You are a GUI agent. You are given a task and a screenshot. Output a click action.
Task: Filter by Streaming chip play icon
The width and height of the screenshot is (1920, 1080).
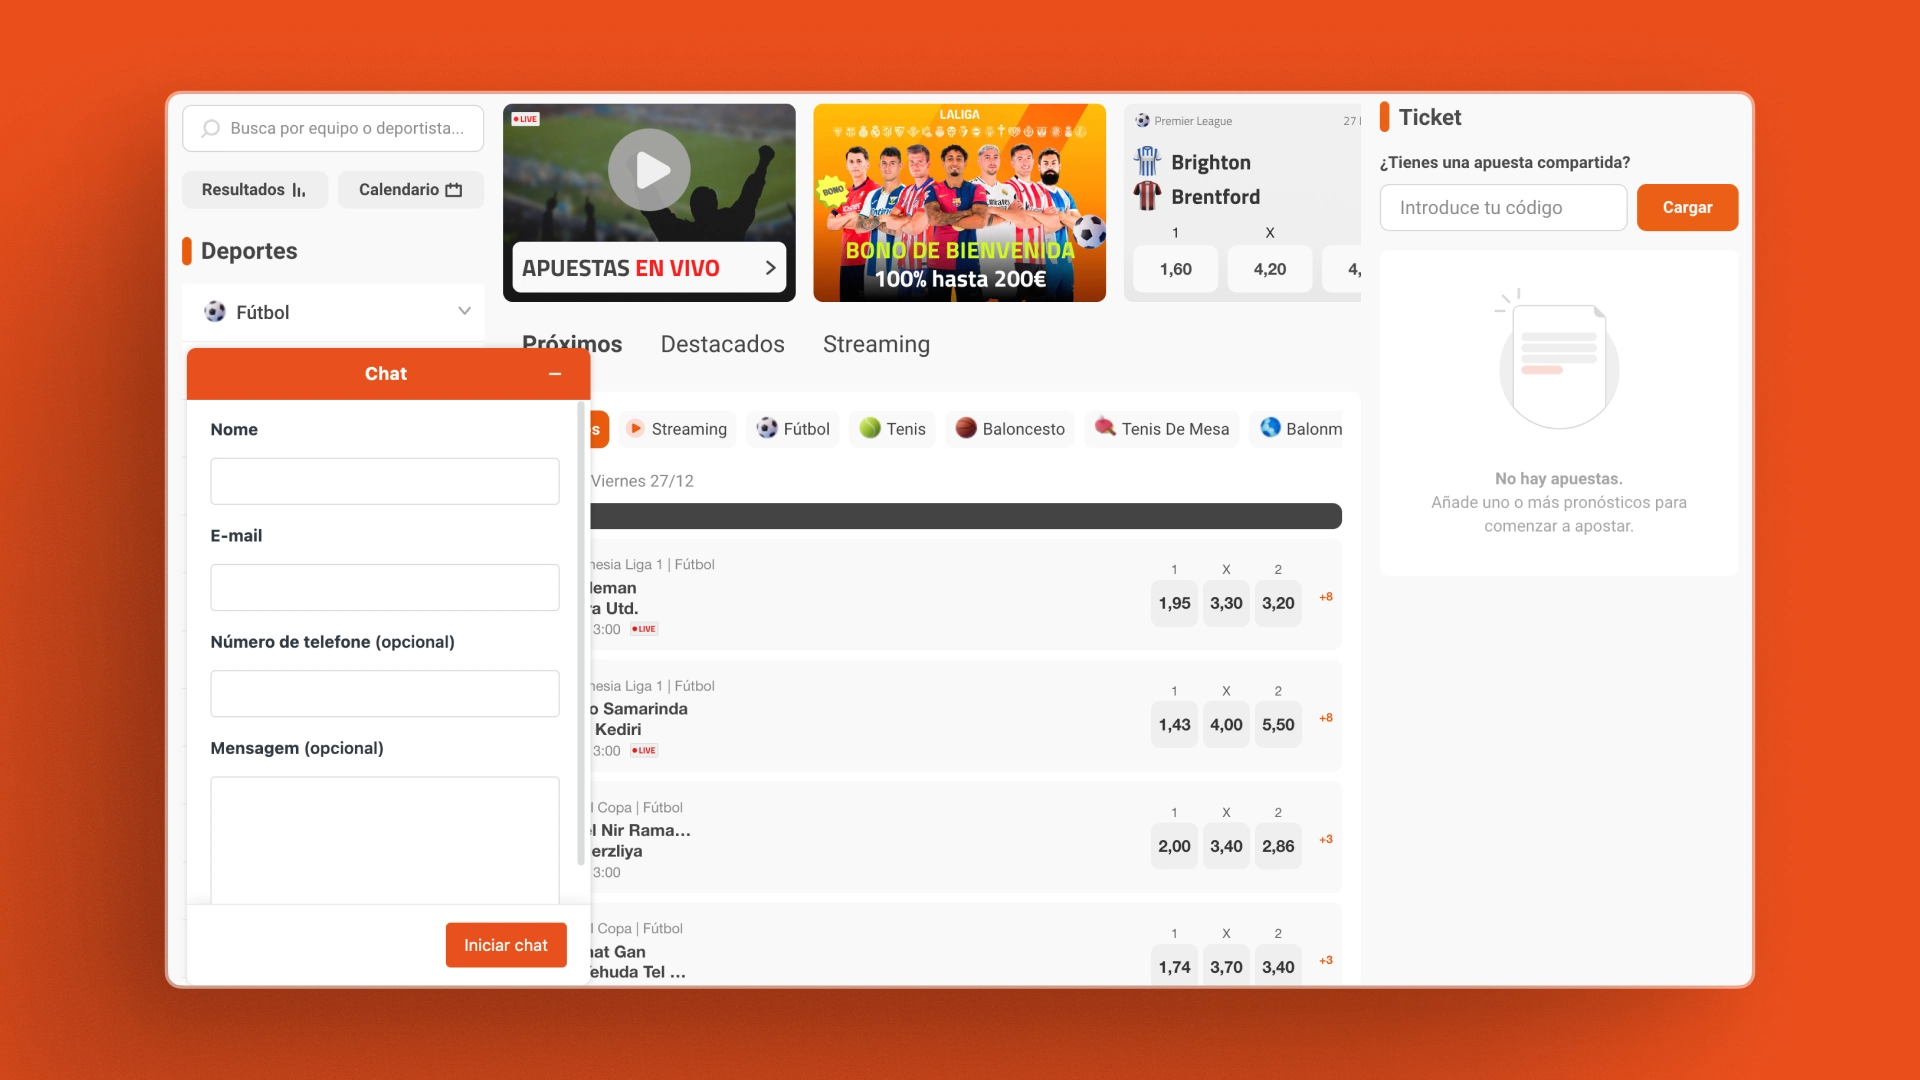pos(635,428)
